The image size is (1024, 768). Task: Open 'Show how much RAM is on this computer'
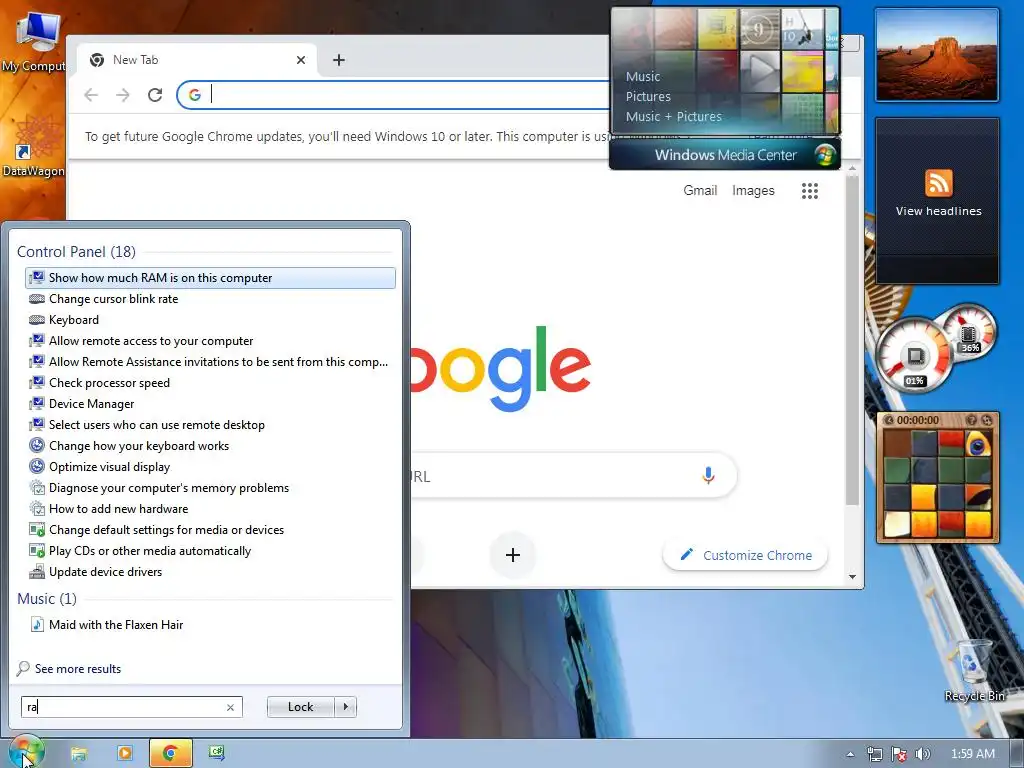(x=210, y=278)
